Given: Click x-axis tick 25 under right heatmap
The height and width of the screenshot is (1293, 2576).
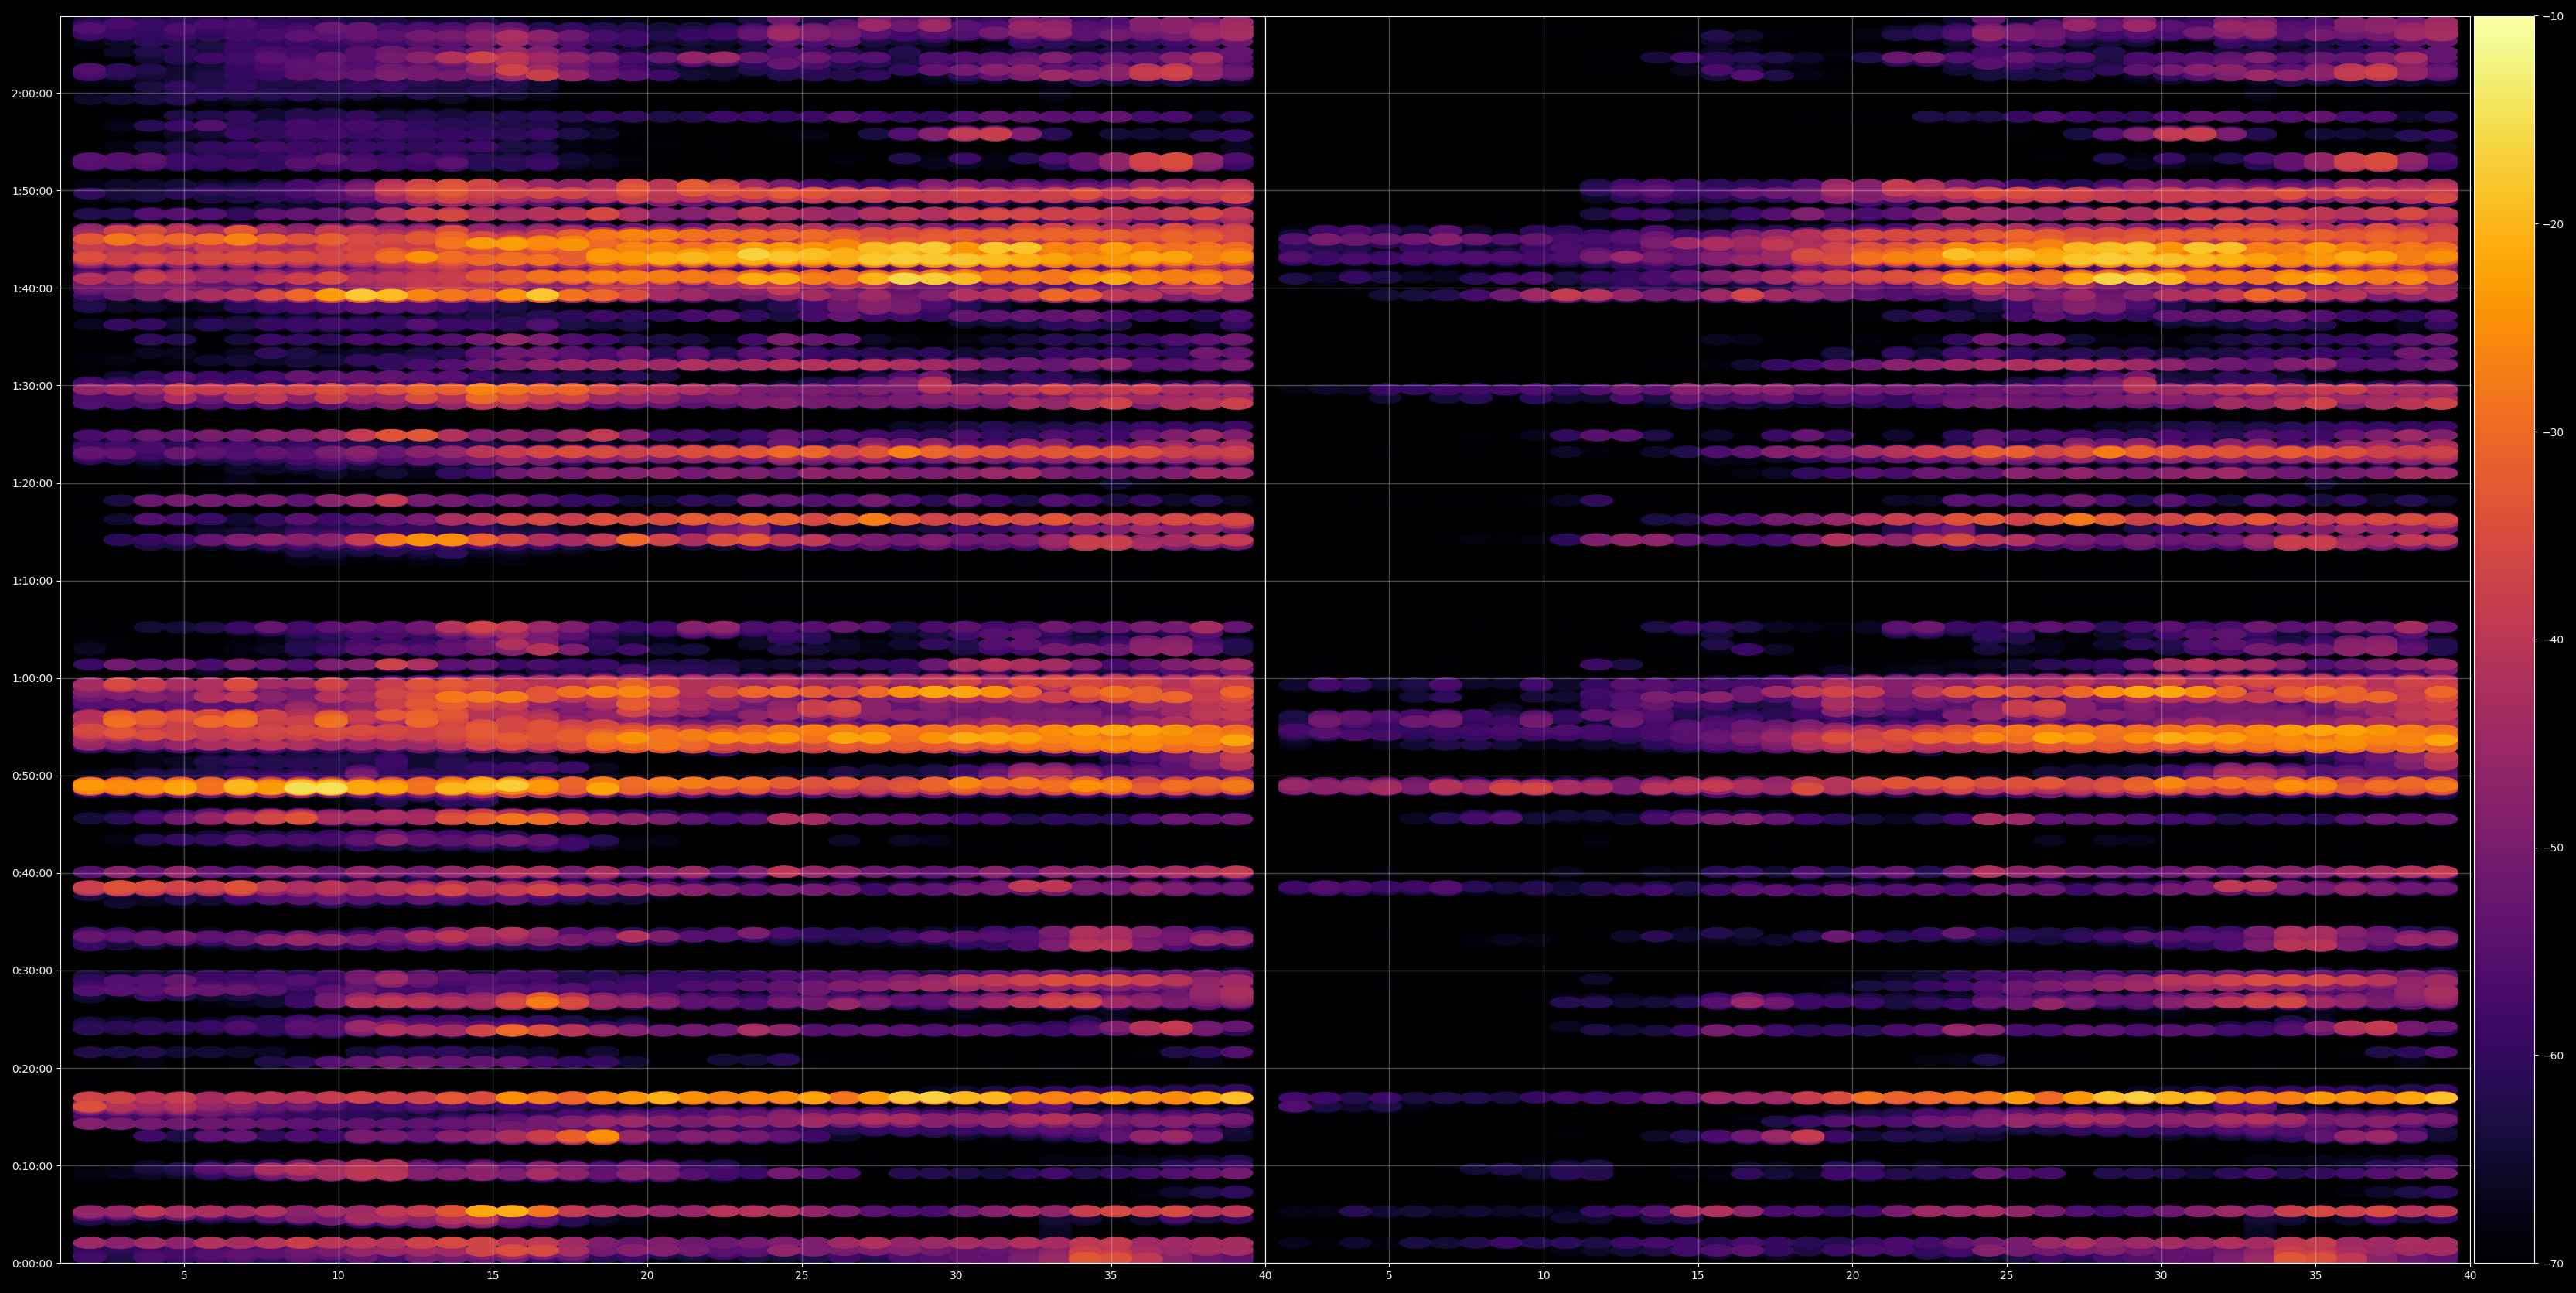Looking at the screenshot, I should (x=2007, y=1276).
